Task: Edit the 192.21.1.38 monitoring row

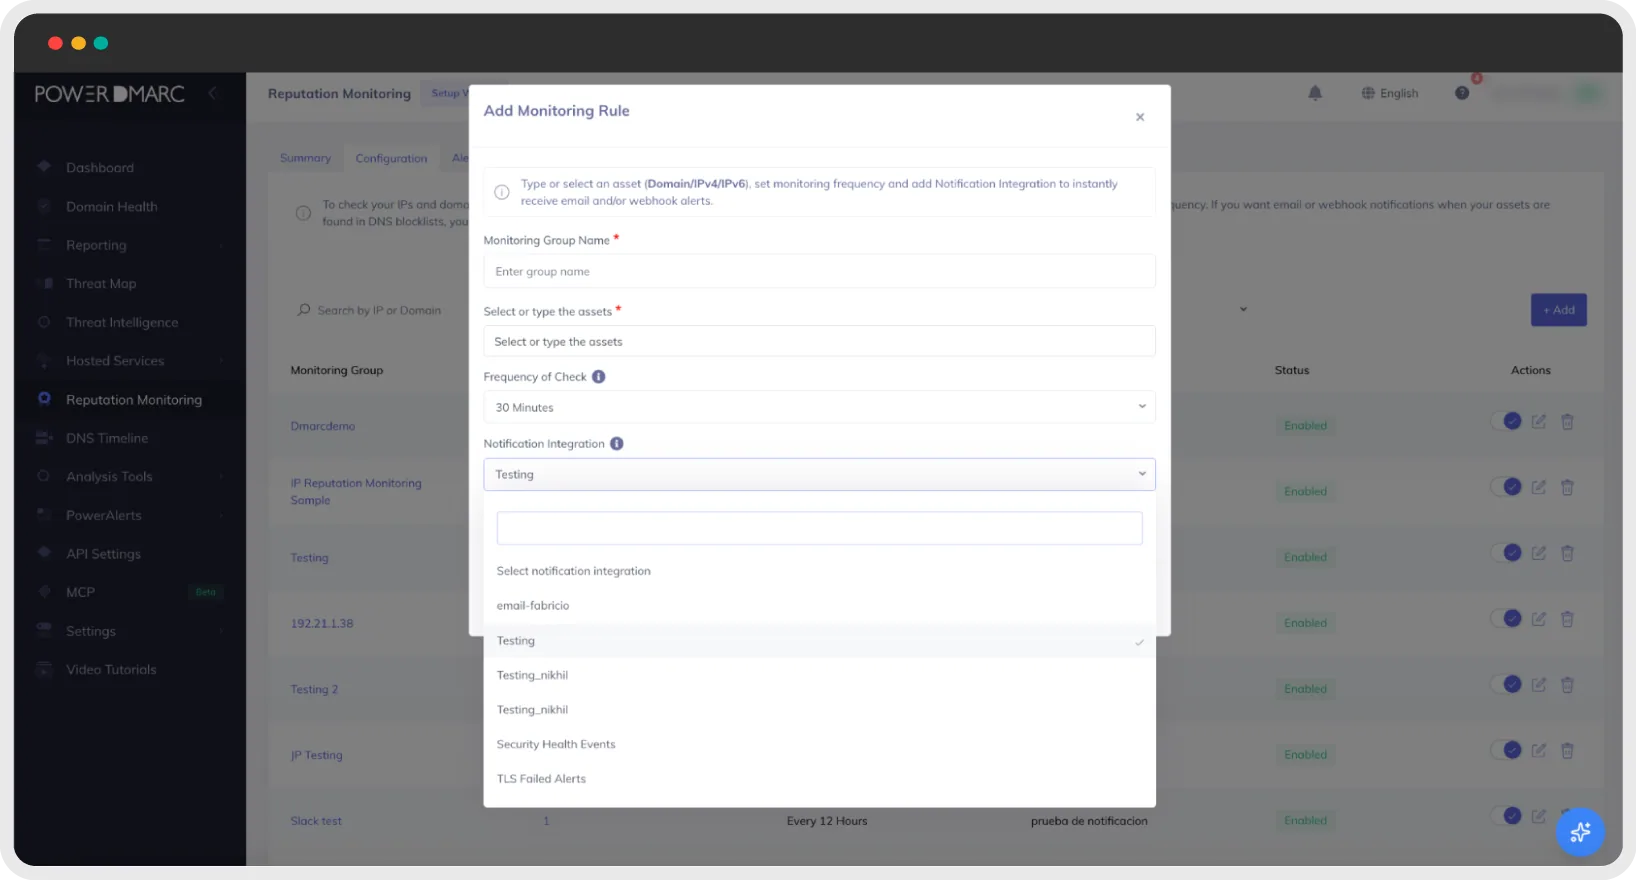Action: pos(1539,619)
